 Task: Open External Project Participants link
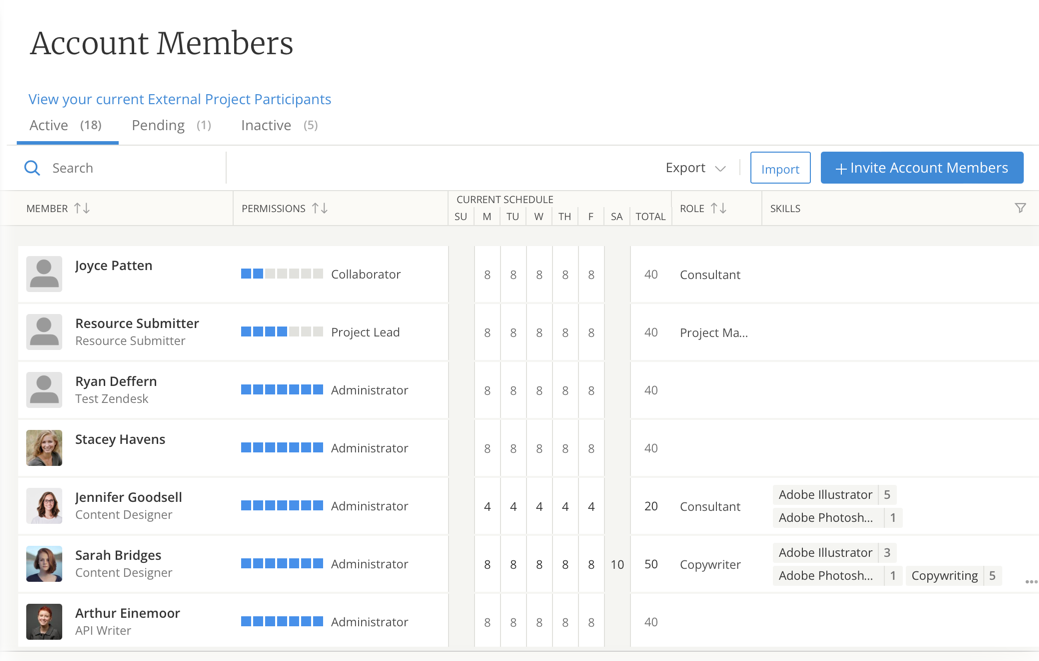pyautogui.click(x=180, y=99)
